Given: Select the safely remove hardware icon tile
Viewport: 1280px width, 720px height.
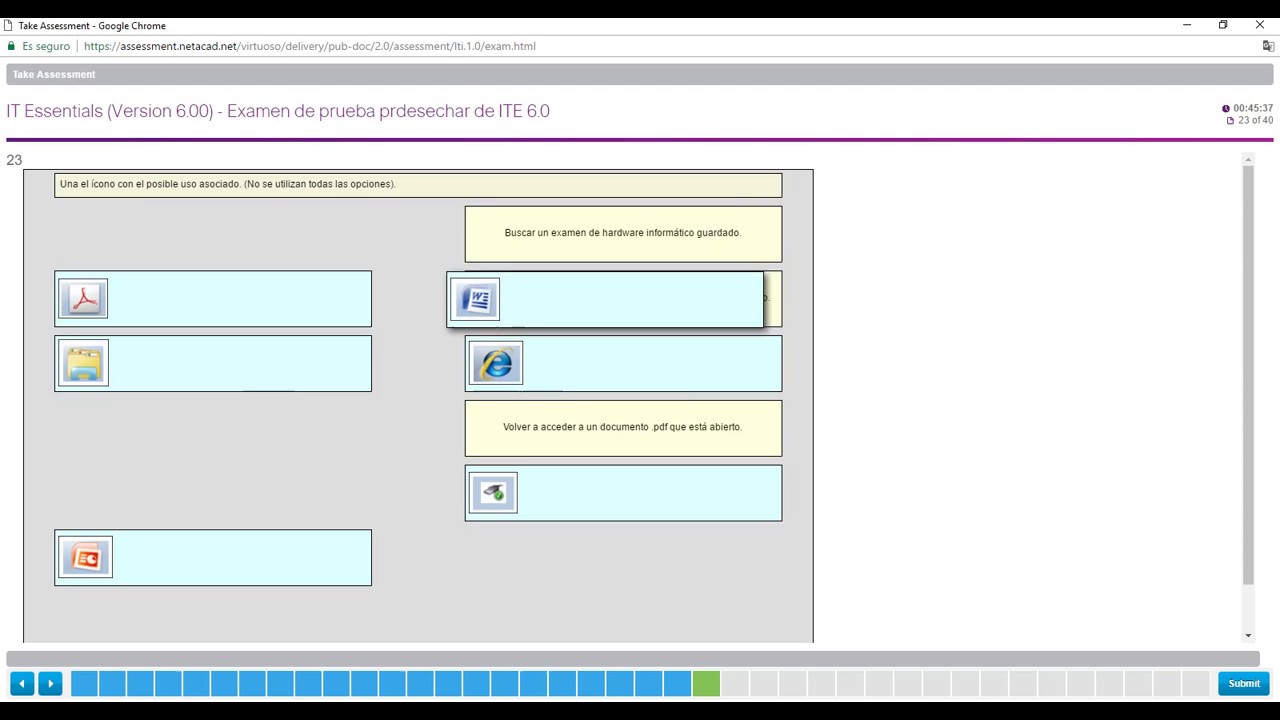Looking at the screenshot, I should 623,493.
